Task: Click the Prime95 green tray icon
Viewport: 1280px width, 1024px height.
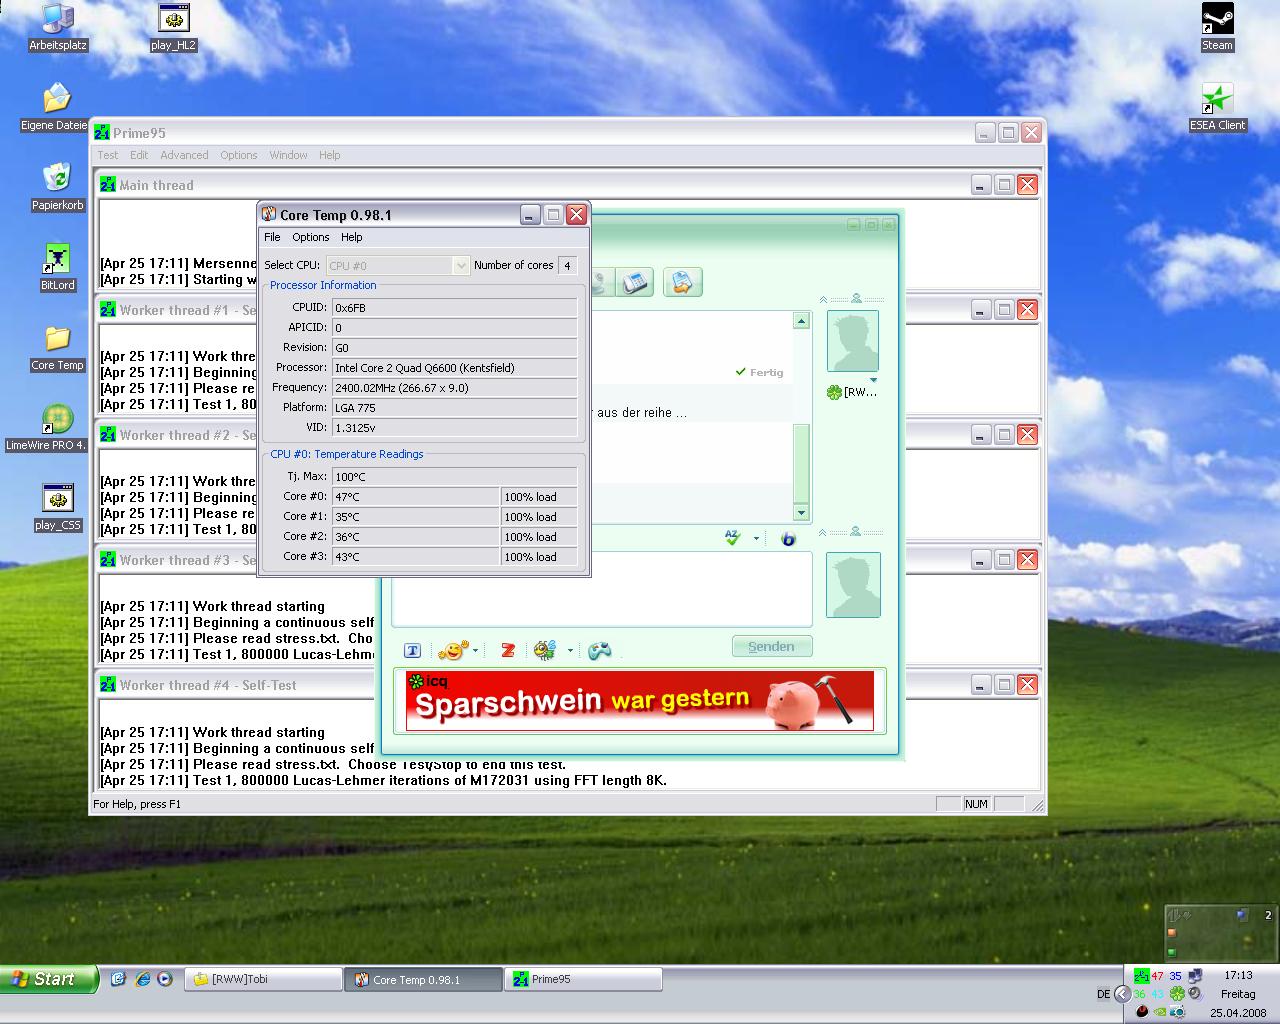Action: click(1140, 975)
